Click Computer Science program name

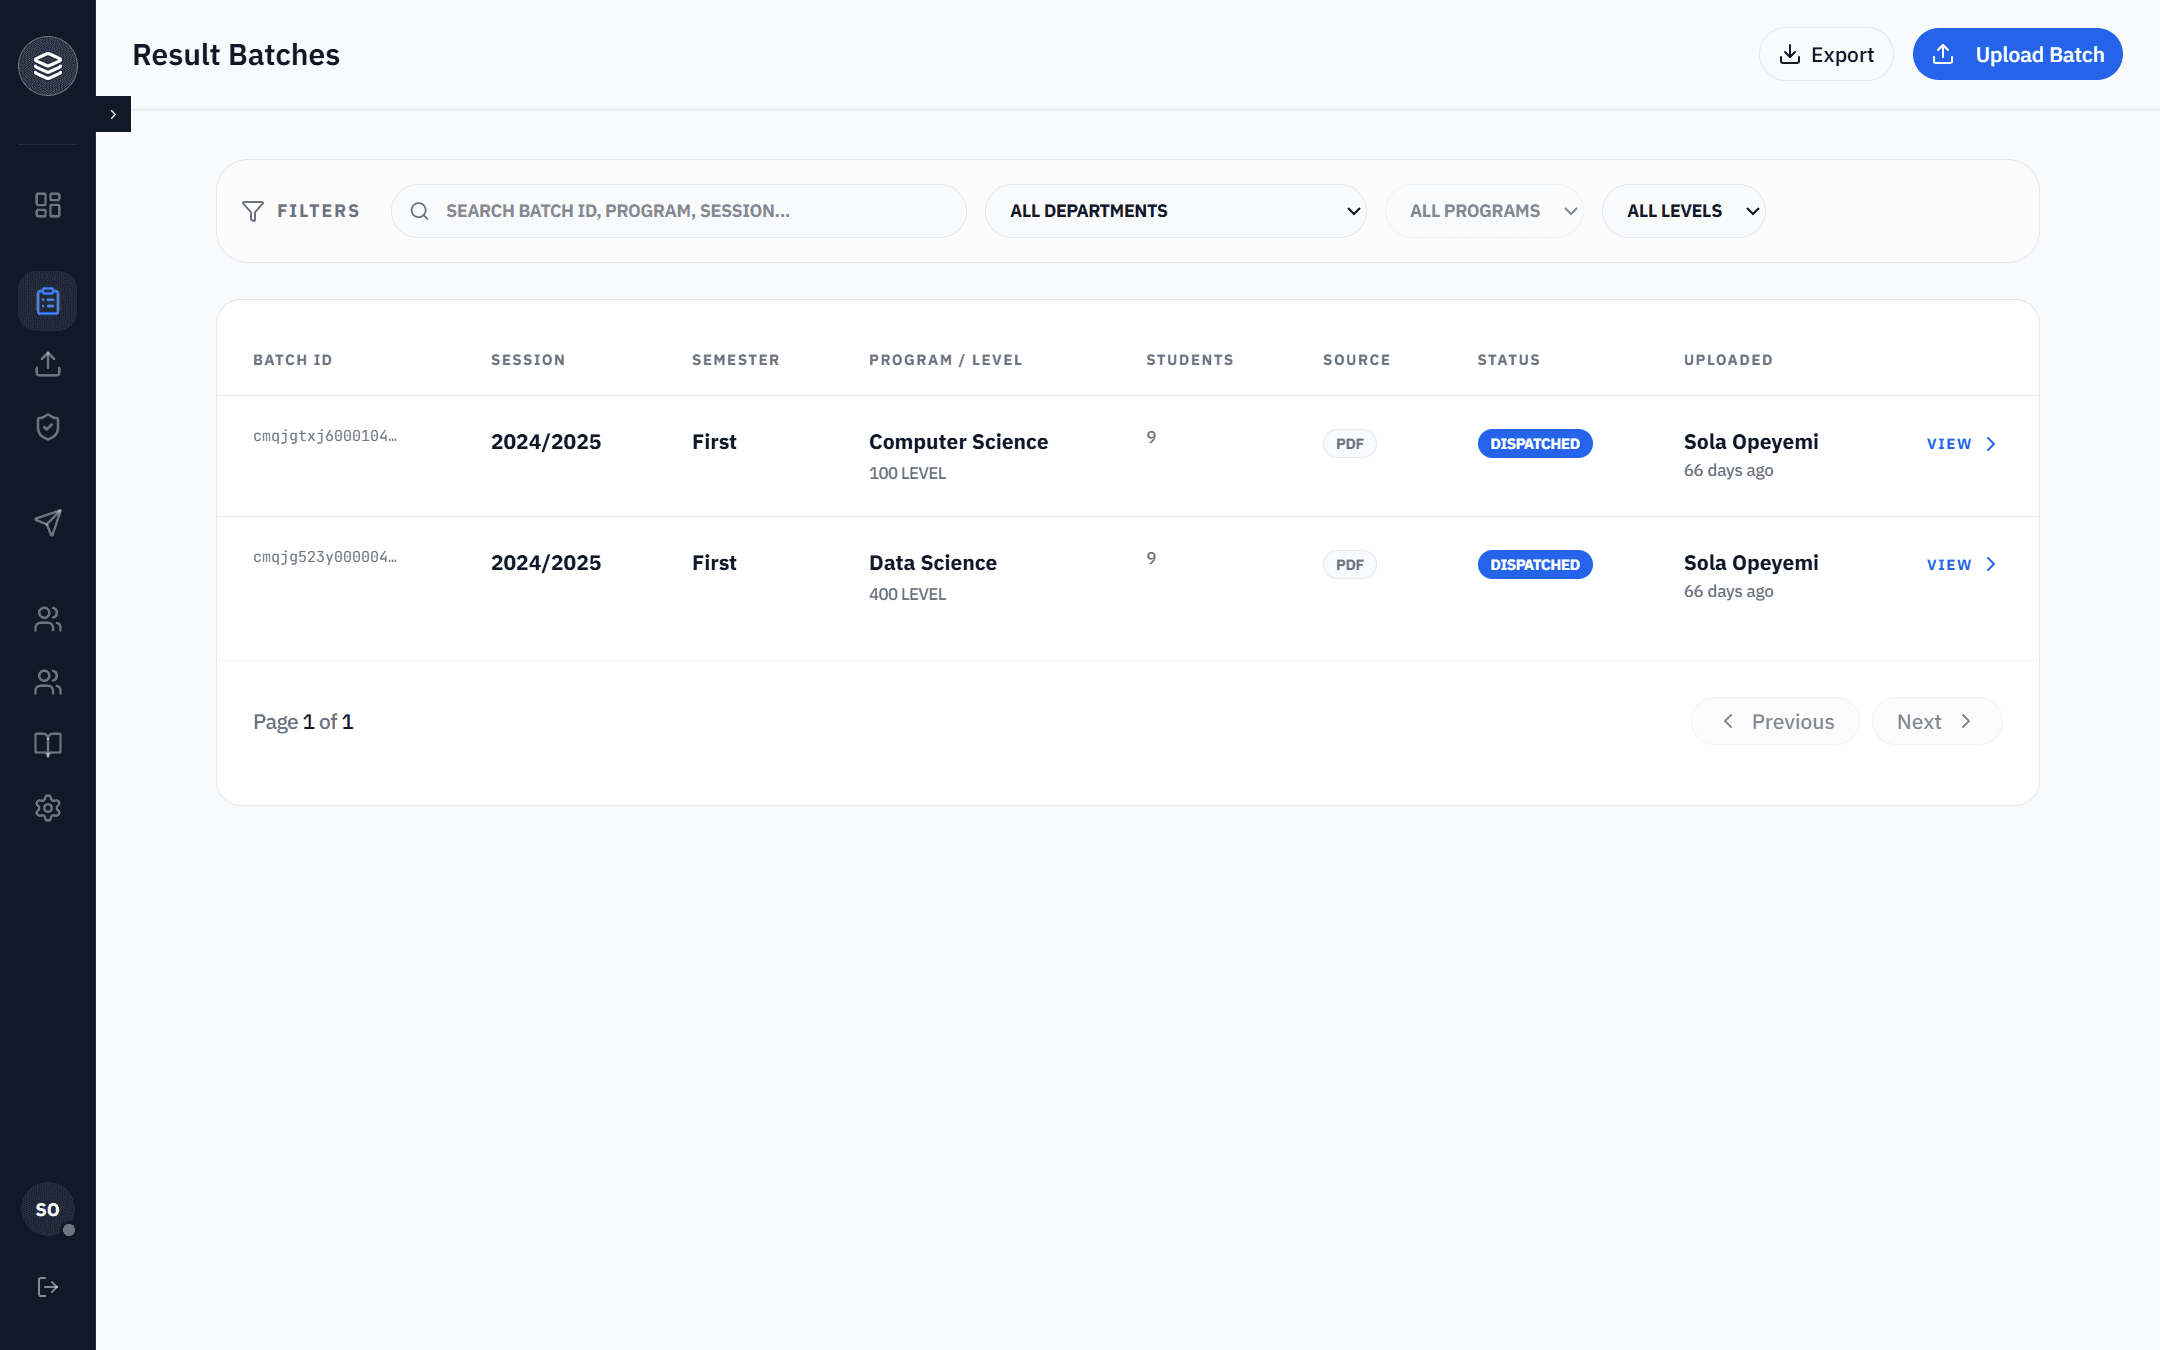(x=958, y=442)
